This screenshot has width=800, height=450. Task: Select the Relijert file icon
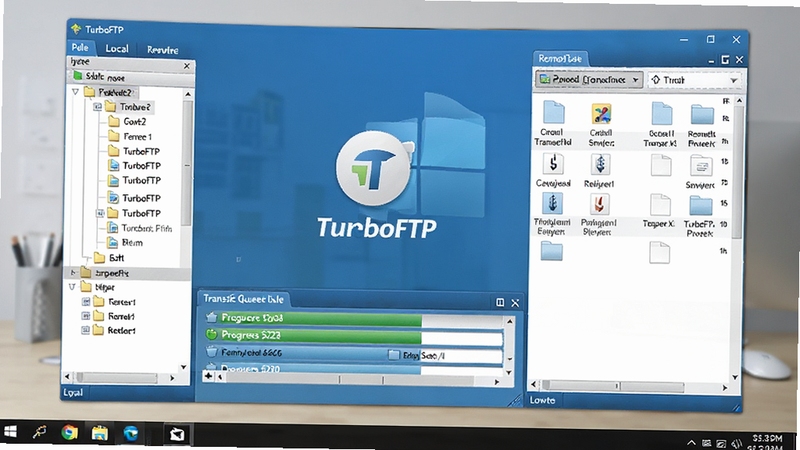[600, 164]
